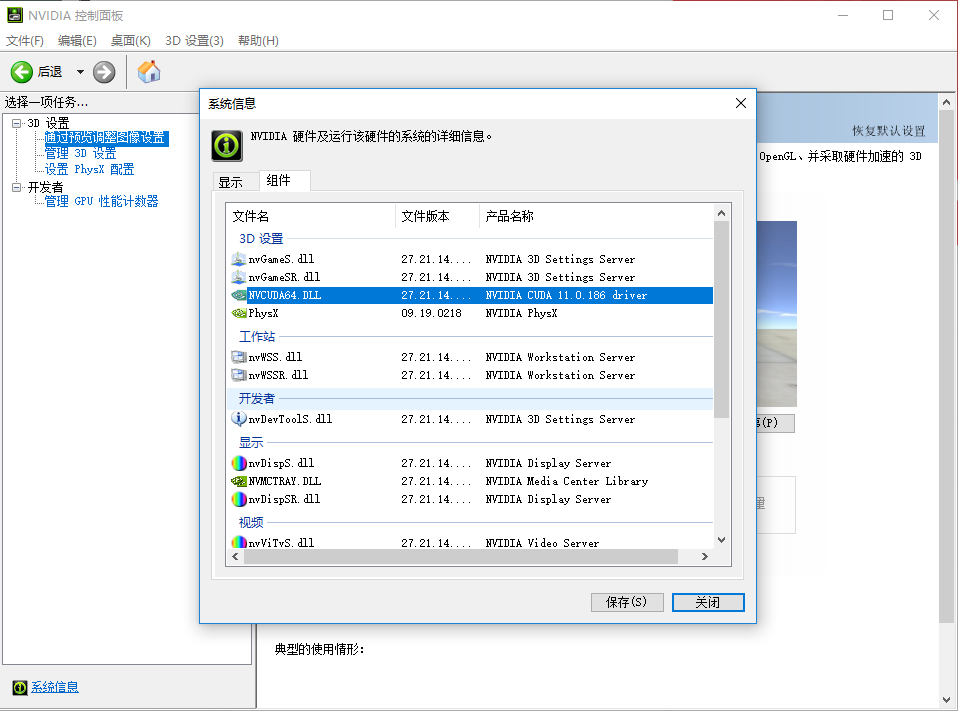The width and height of the screenshot is (958, 711).
Task: Sort by the 文件名 column header
Action: [x=311, y=216]
